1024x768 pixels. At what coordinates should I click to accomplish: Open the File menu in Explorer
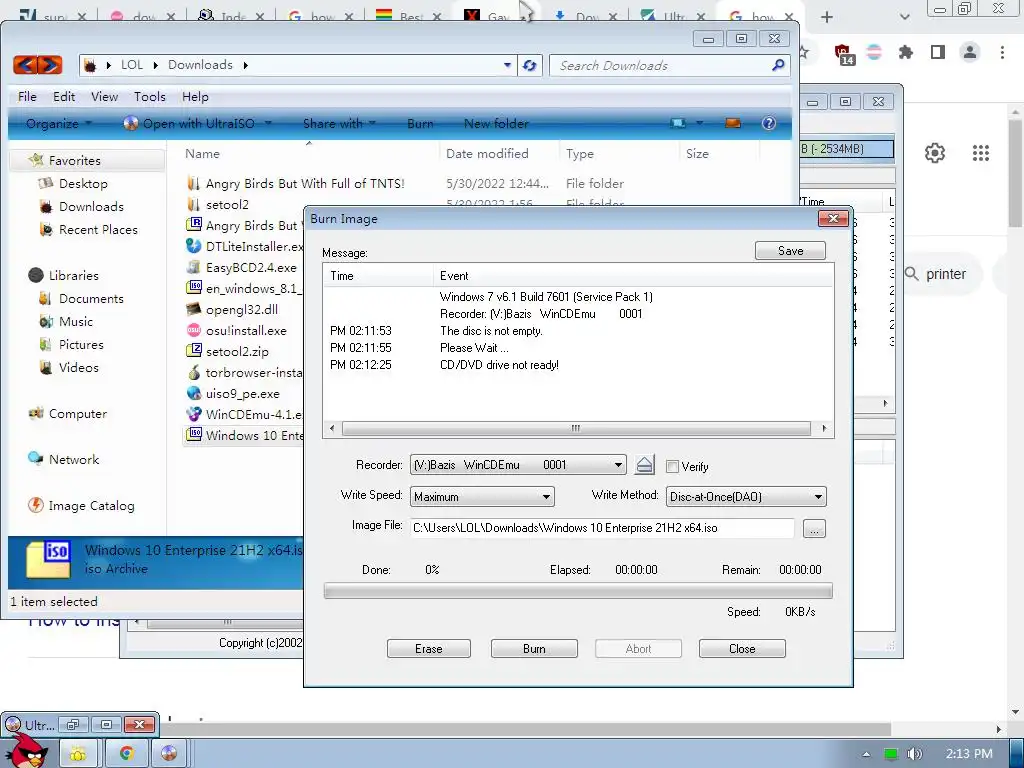[x=27, y=97]
